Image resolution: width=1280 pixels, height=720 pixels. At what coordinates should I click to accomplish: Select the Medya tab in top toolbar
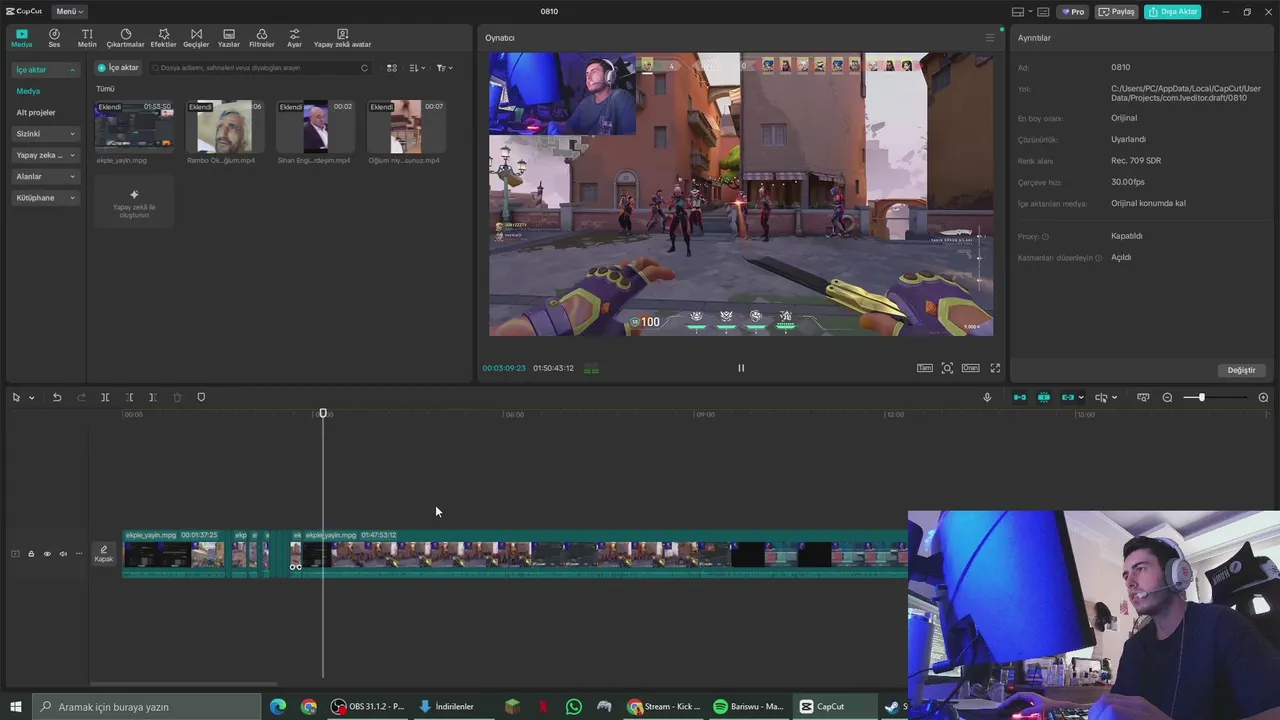point(21,38)
